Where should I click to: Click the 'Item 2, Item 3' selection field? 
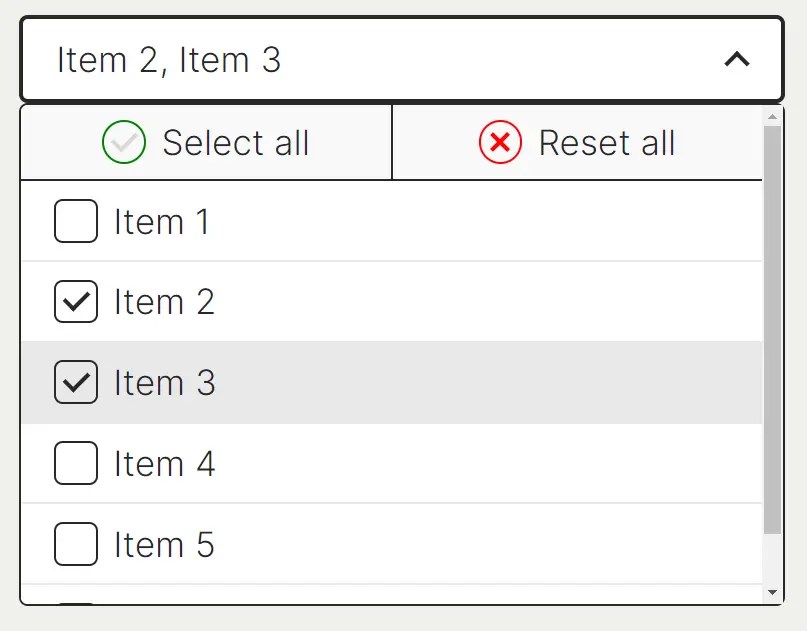(402, 59)
